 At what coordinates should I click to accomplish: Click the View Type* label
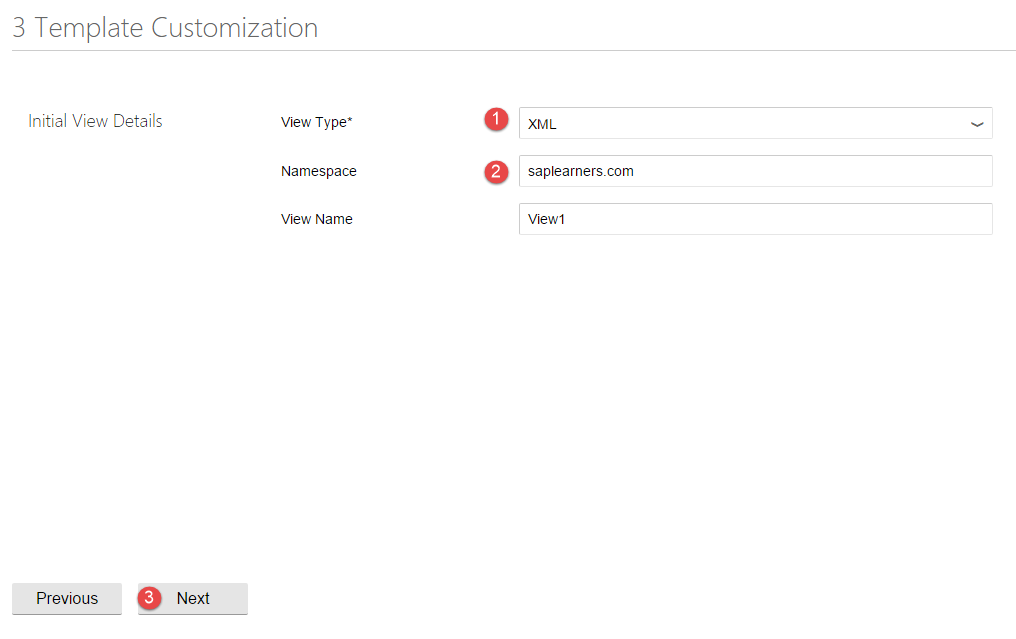[x=317, y=122]
